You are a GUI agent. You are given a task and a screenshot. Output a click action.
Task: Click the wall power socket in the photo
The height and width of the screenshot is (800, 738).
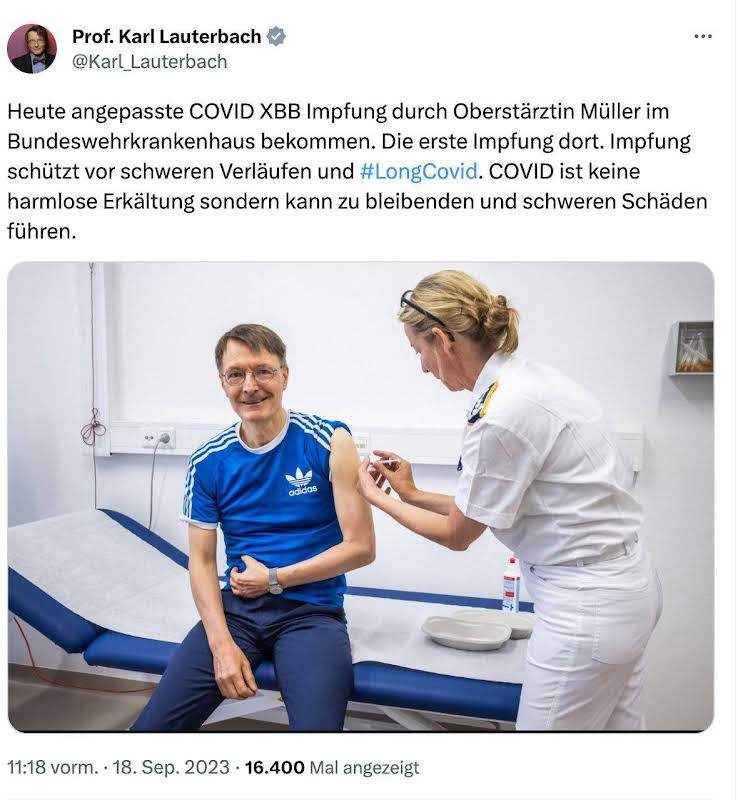[x=158, y=439]
